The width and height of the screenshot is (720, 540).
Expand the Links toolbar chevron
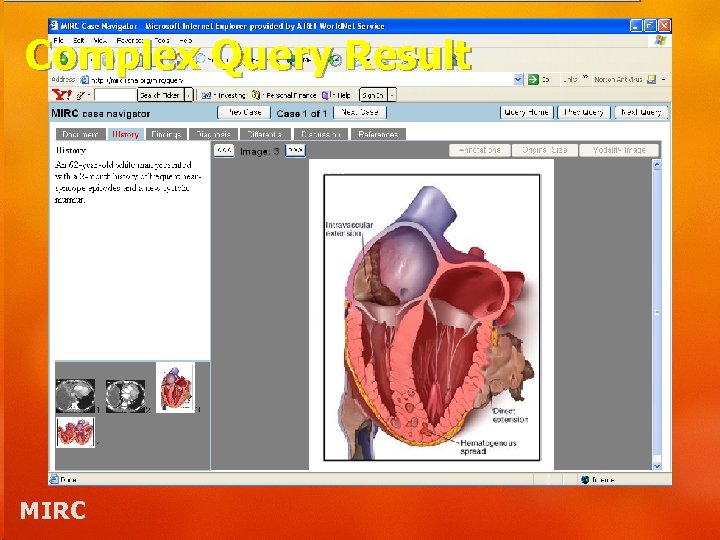(585, 78)
